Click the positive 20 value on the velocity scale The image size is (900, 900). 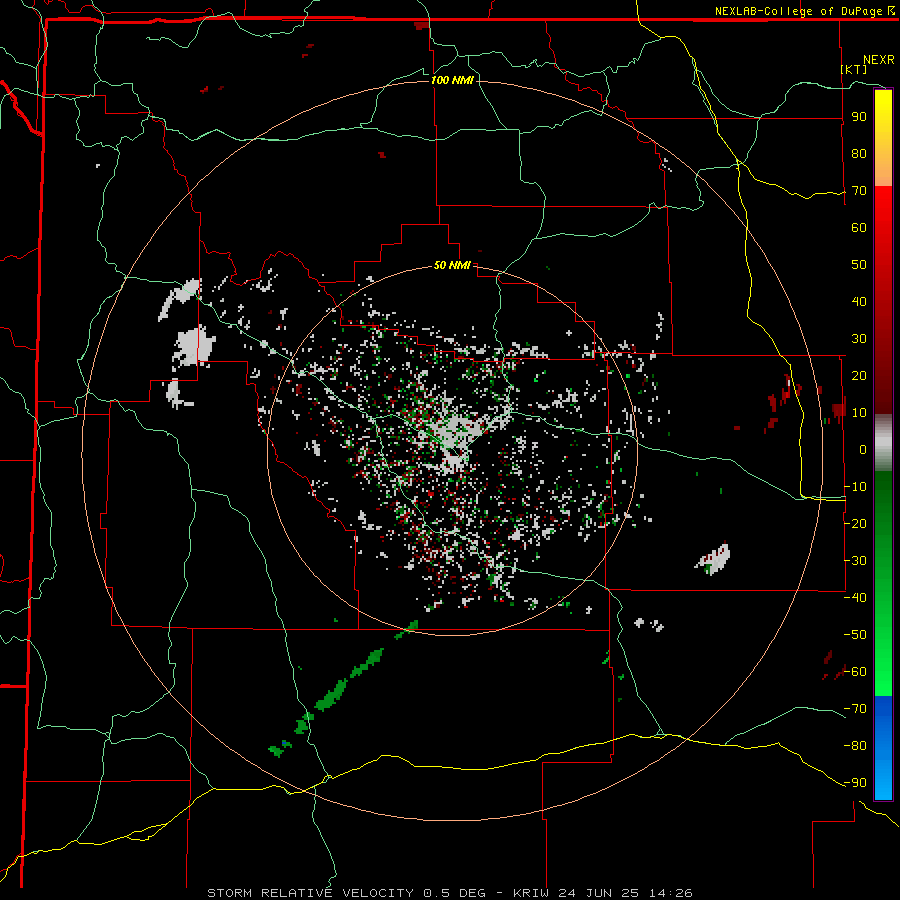[859, 375]
